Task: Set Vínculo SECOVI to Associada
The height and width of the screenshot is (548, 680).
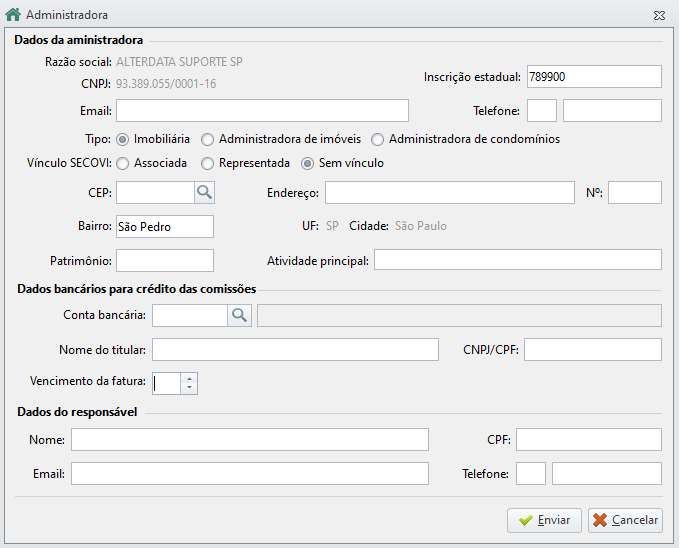Action: [123, 163]
